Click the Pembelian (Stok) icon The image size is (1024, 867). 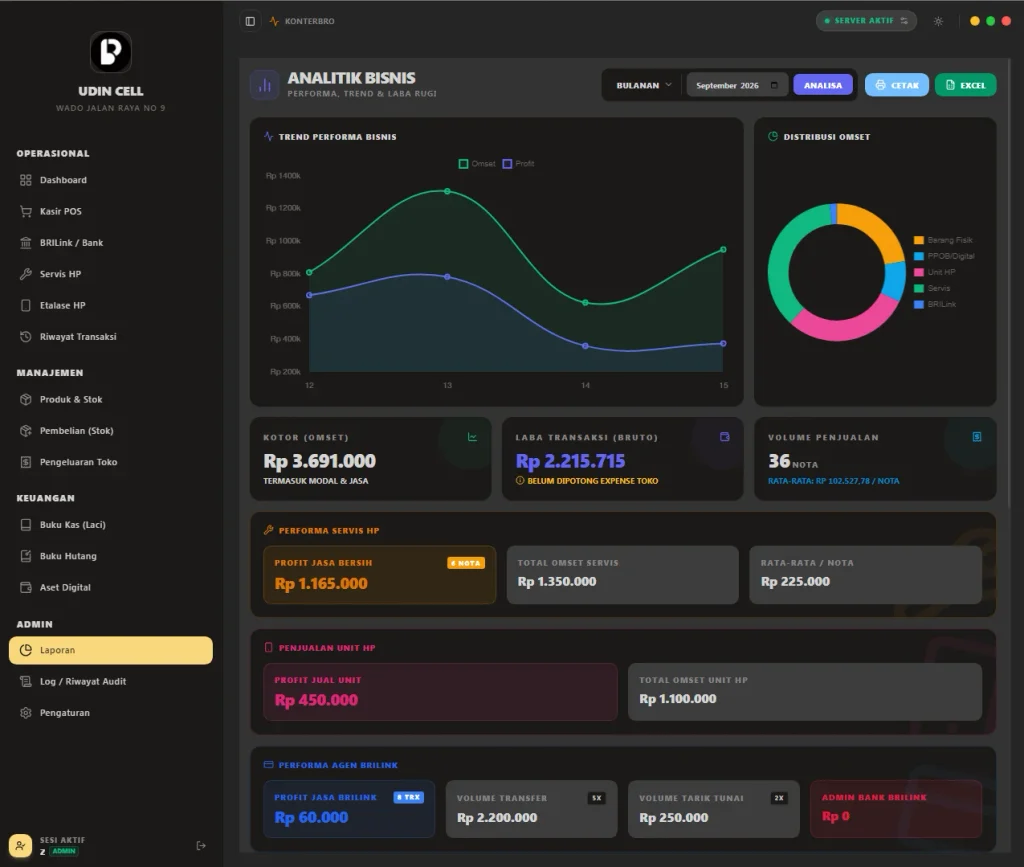(x=25, y=431)
